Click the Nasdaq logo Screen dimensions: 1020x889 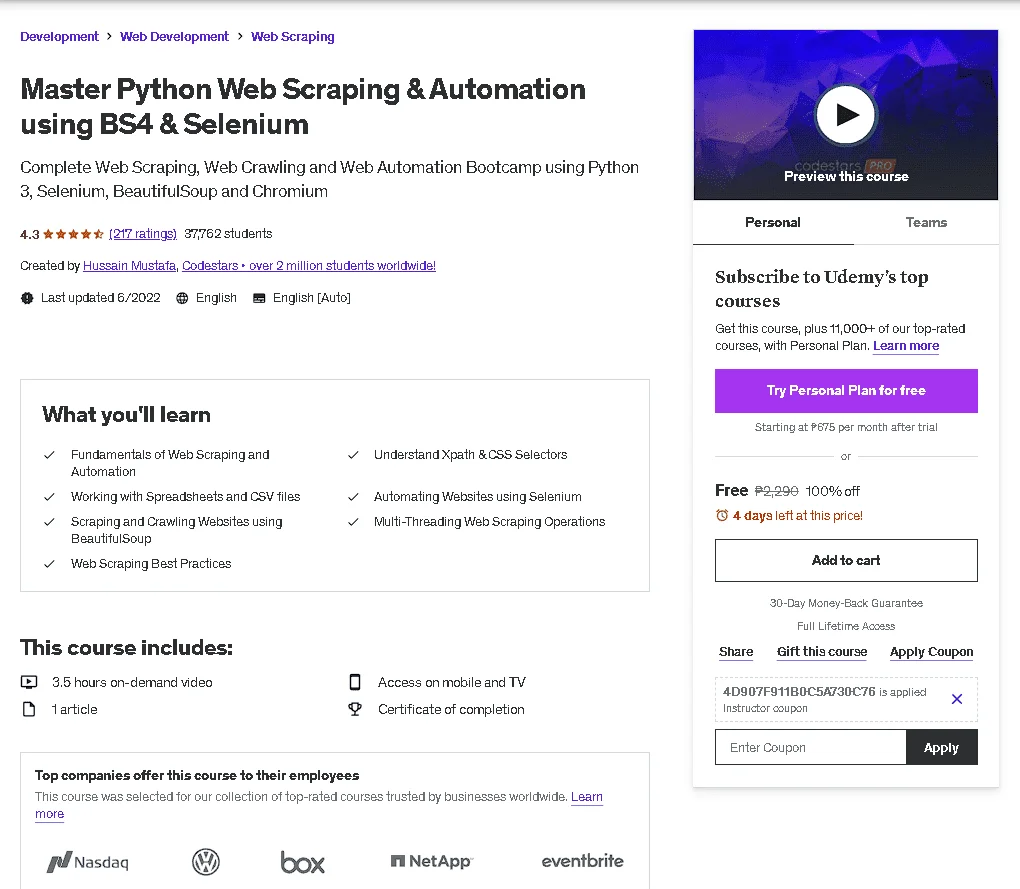pyautogui.click(x=88, y=862)
